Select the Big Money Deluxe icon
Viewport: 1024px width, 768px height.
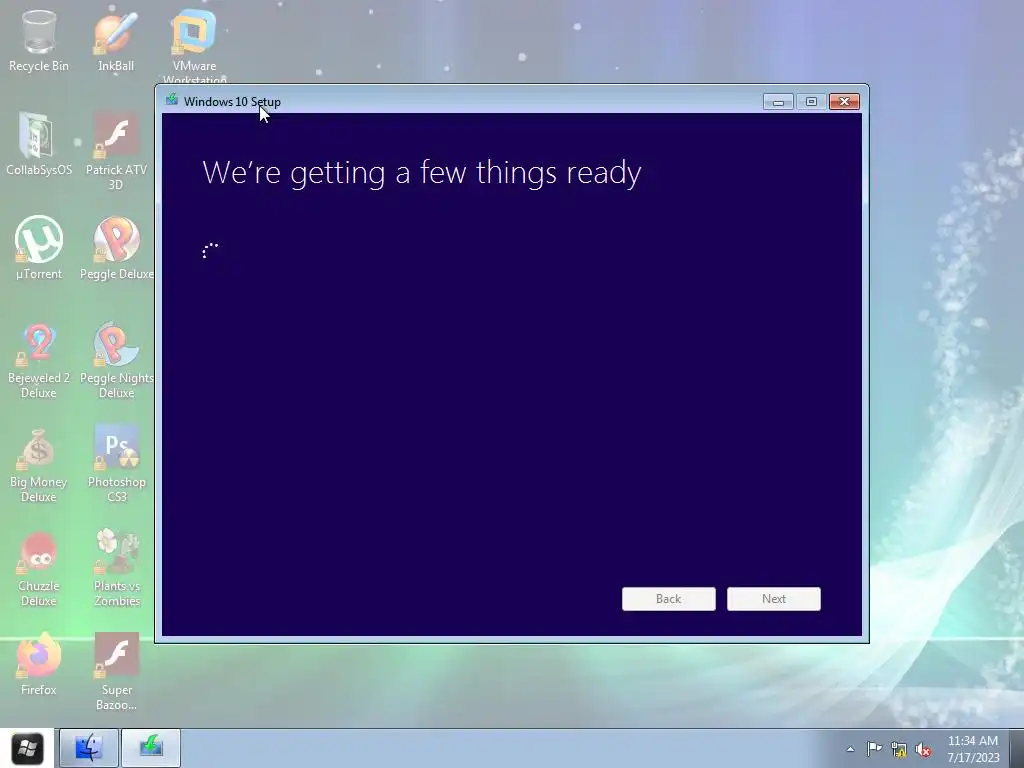[39, 464]
